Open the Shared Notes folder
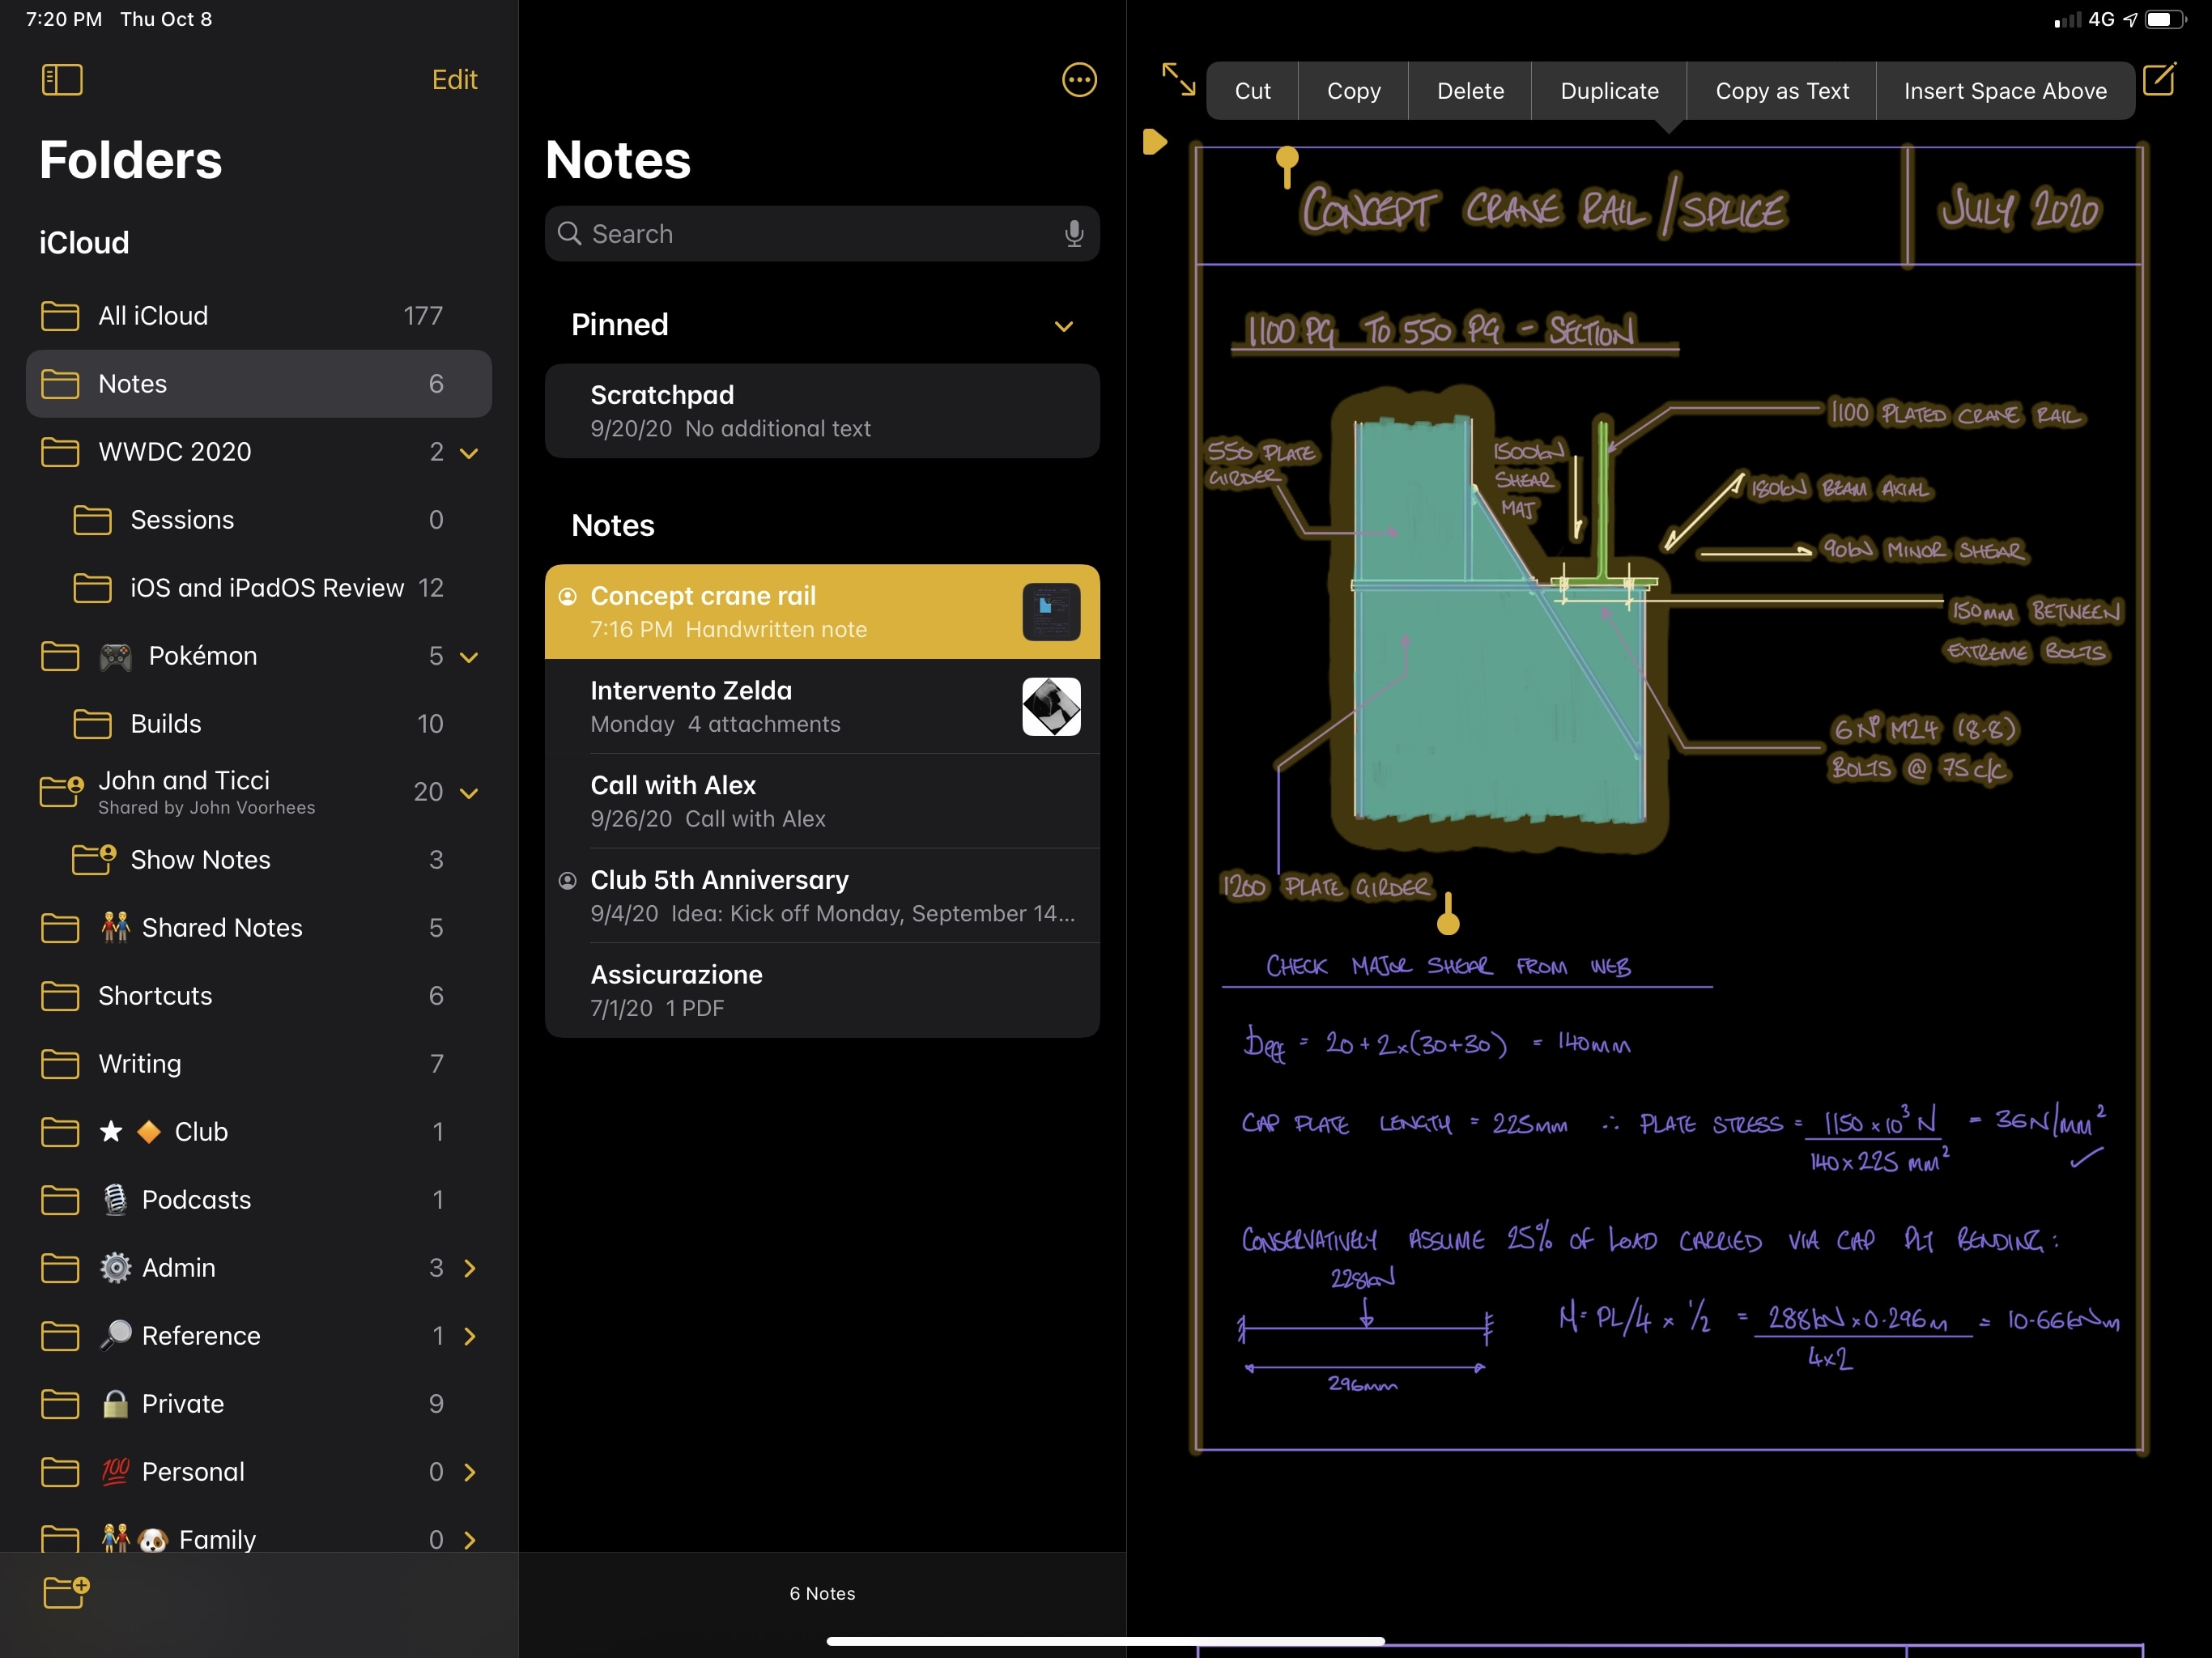 click(x=259, y=928)
